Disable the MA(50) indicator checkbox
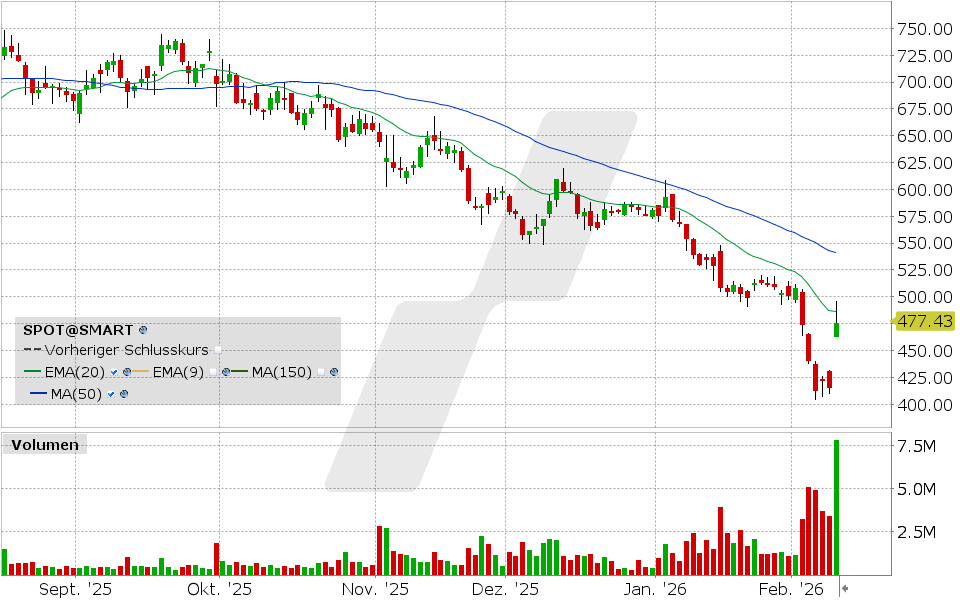Screen dimensions: 960x600 point(109,393)
